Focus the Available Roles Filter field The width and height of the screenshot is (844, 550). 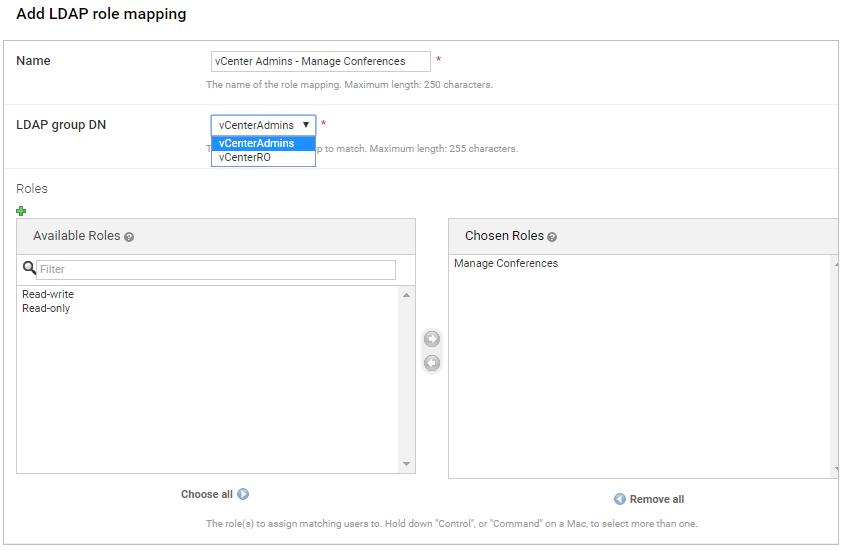pyautogui.click(x=215, y=269)
